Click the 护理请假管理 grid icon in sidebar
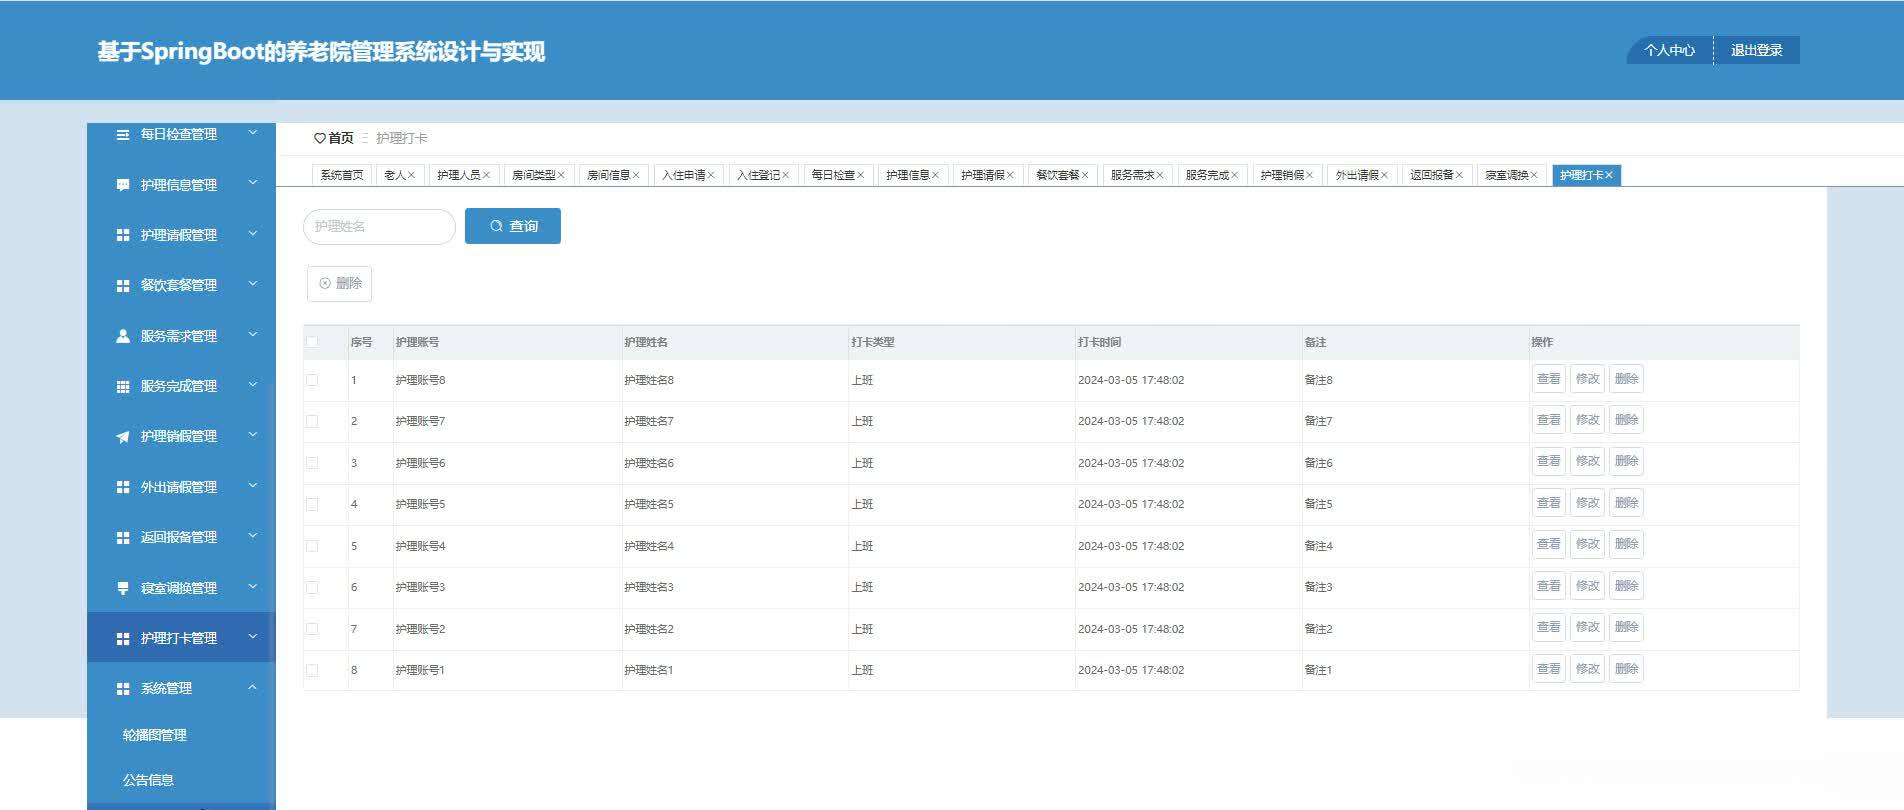 pos(123,235)
